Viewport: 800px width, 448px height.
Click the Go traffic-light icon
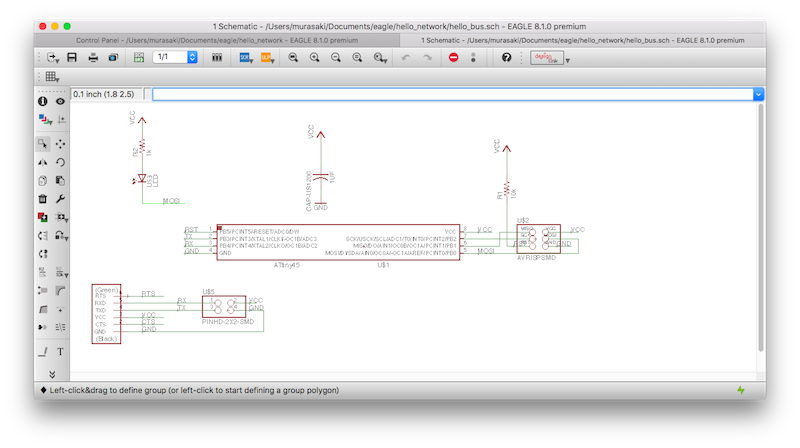[473, 58]
